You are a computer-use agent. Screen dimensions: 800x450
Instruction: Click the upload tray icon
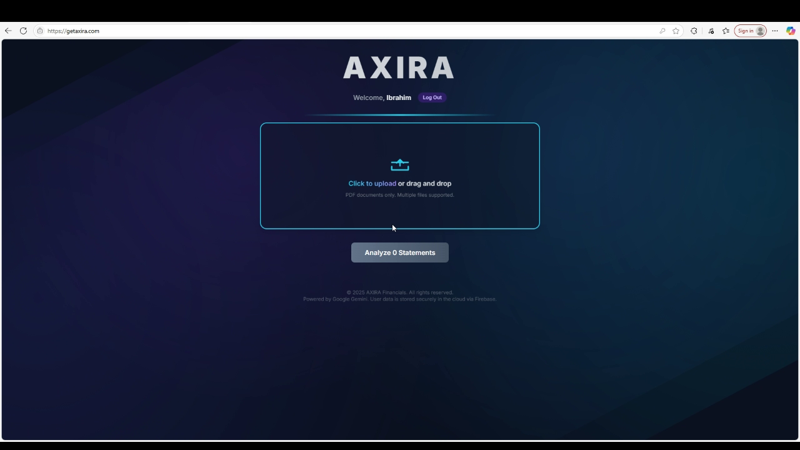pyautogui.click(x=399, y=165)
